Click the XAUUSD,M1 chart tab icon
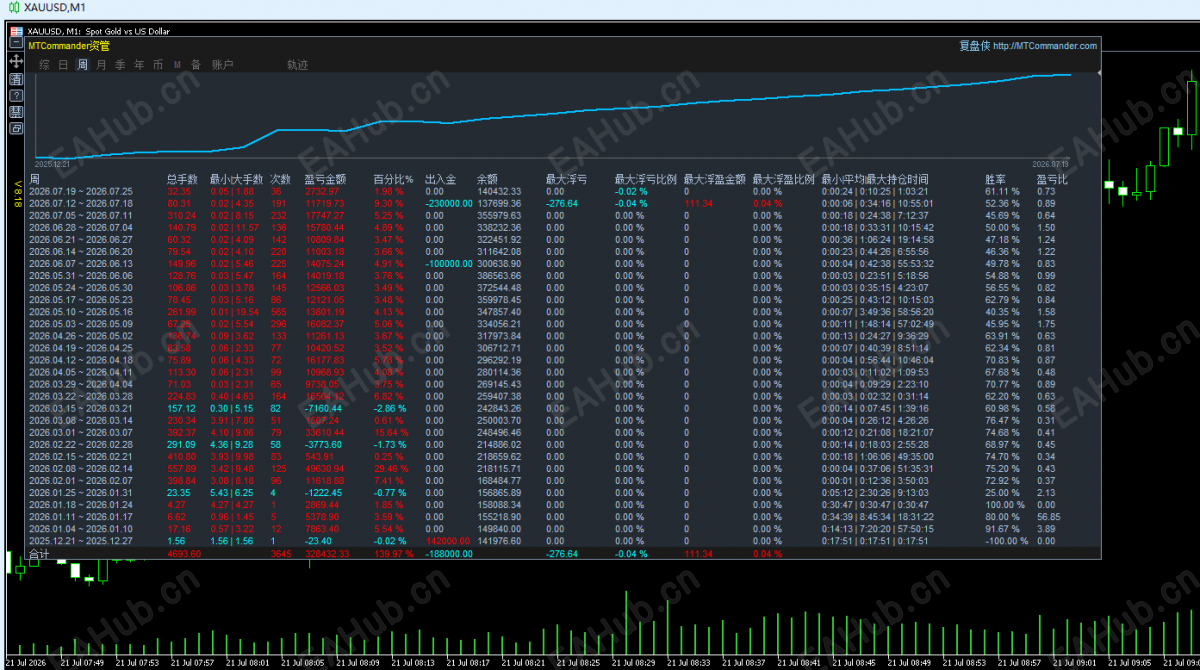The image size is (1200, 670). [x=15, y=8]
